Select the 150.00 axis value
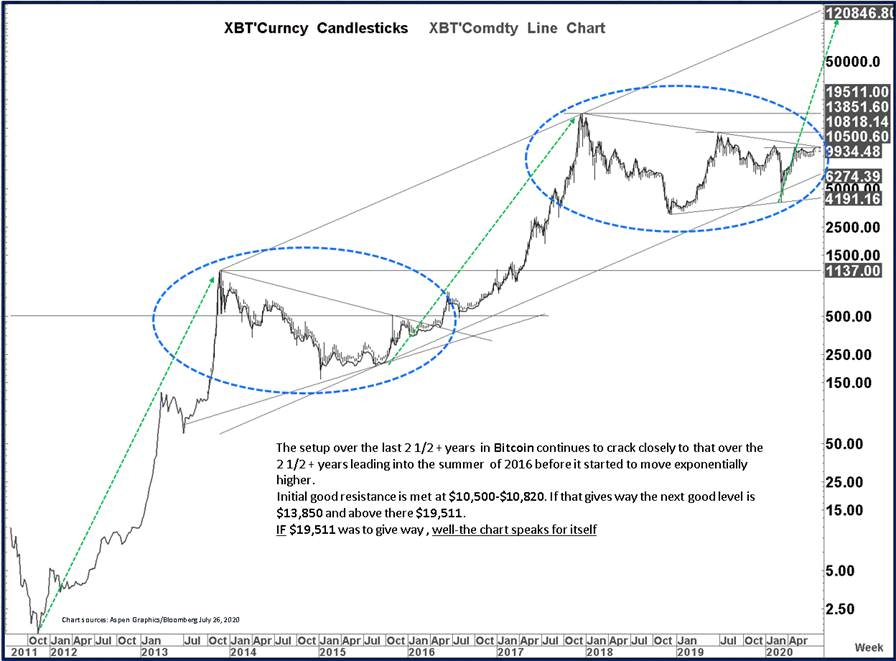This screenshot has width=896, height=661. click(849, 383)
